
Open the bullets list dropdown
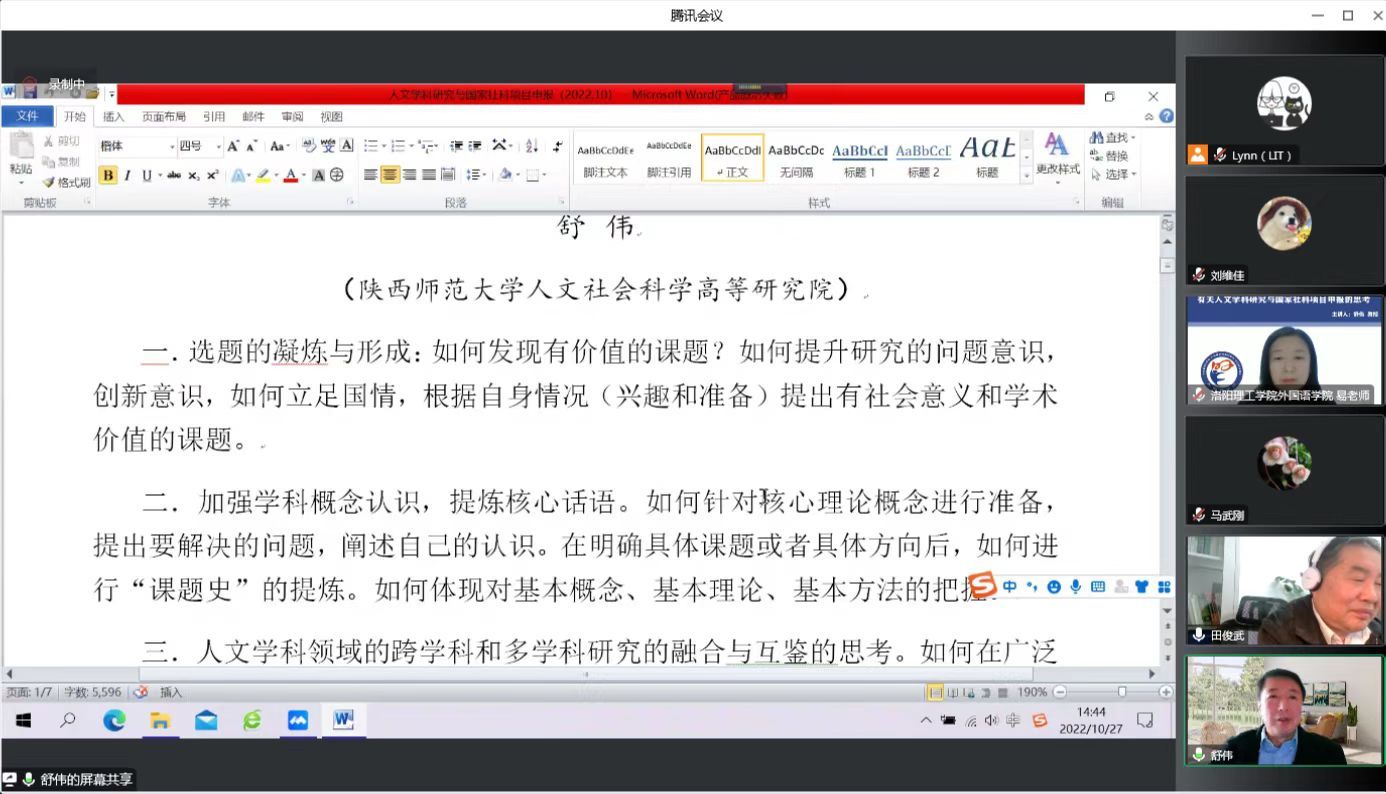click(385, 146)
